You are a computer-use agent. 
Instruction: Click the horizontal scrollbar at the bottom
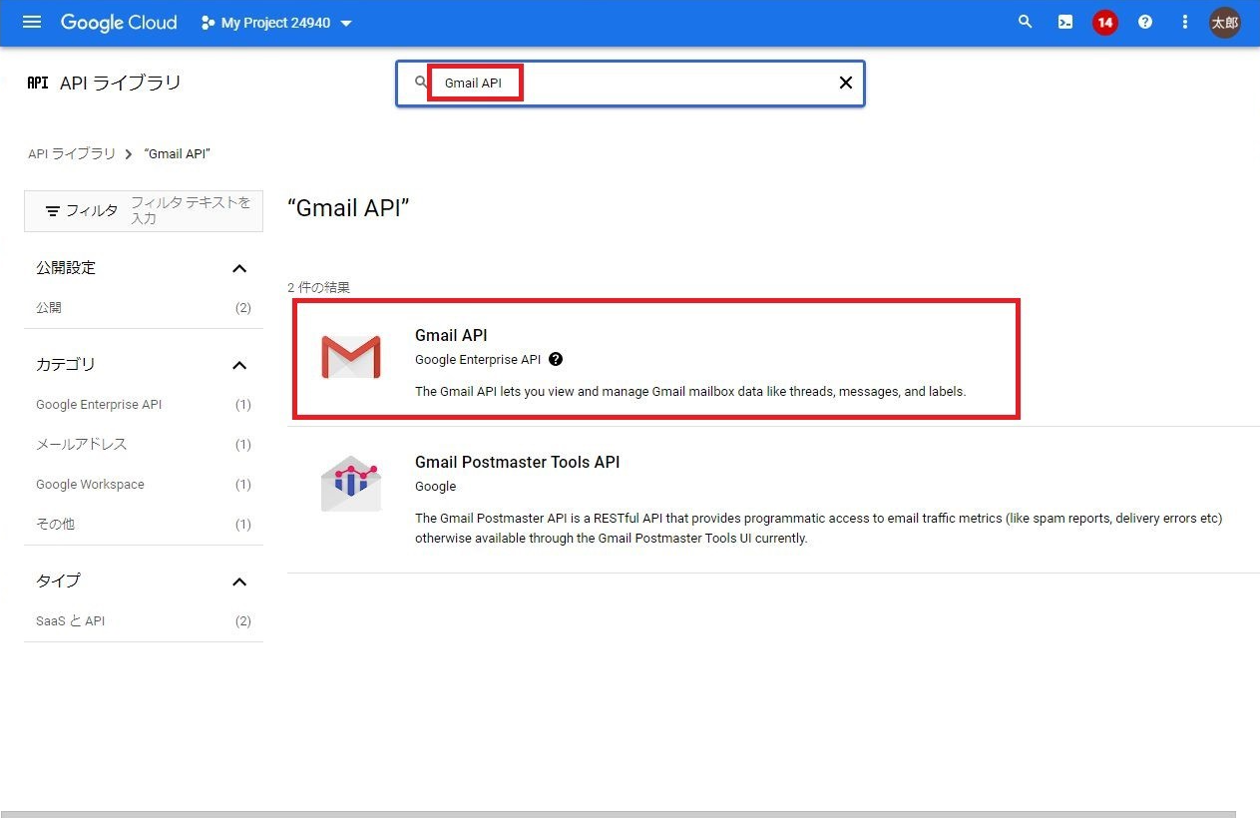(x=618, y=814)
